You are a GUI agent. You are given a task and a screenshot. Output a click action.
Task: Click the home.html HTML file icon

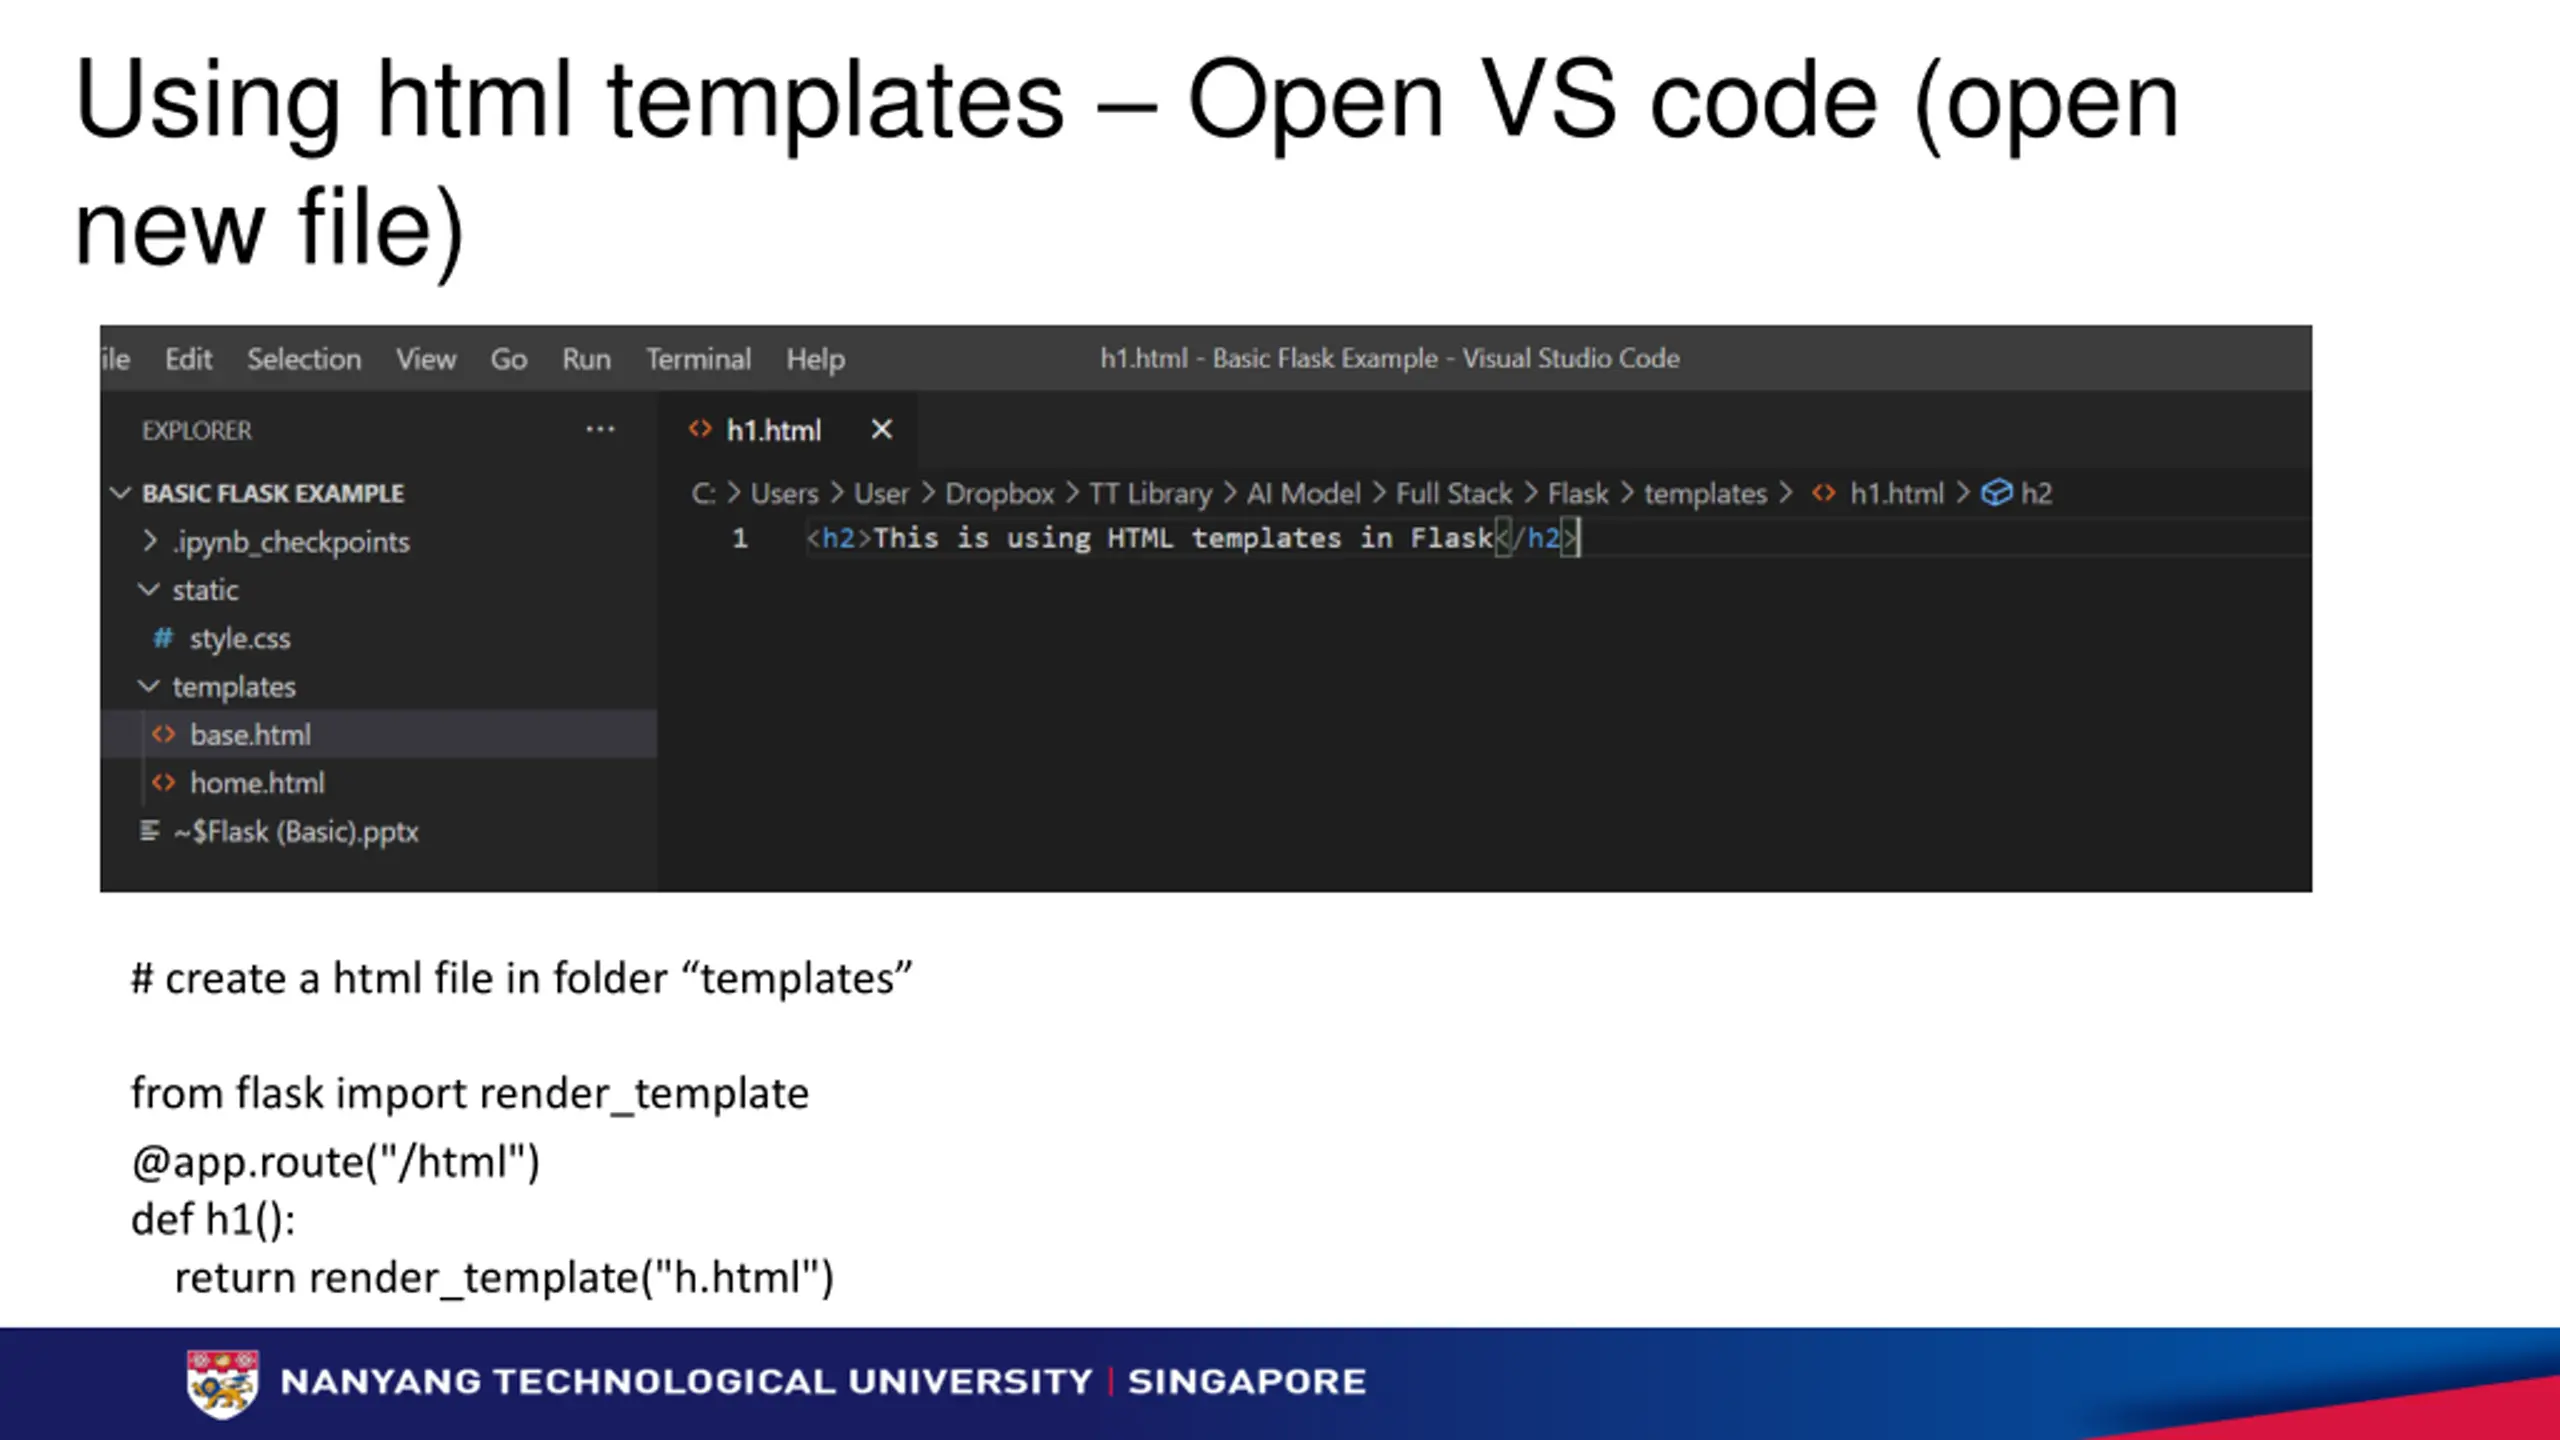pyautogui.click(x=163, y=783)
